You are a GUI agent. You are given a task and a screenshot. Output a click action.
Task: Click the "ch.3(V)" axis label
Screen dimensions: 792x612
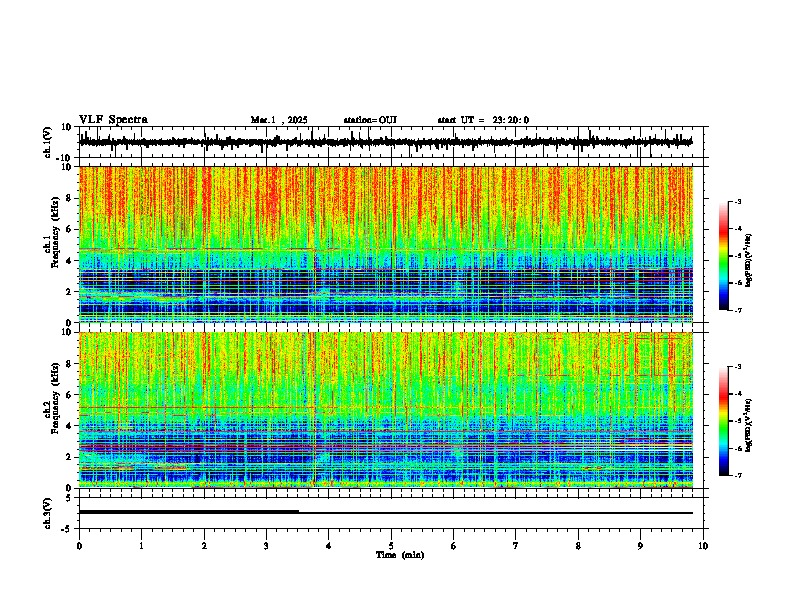point(48,513)
